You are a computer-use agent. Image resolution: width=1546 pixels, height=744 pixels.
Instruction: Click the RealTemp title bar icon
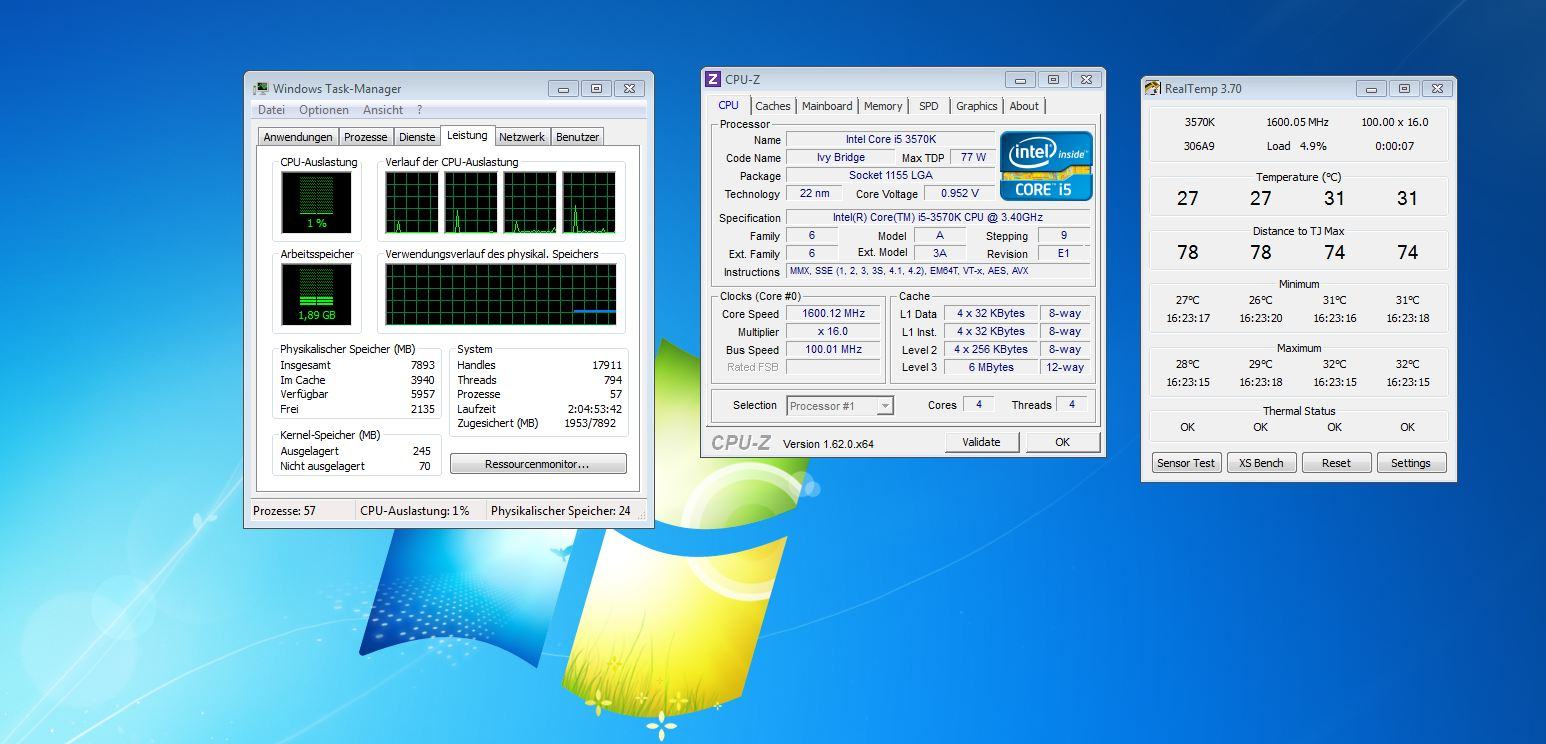1153,89
